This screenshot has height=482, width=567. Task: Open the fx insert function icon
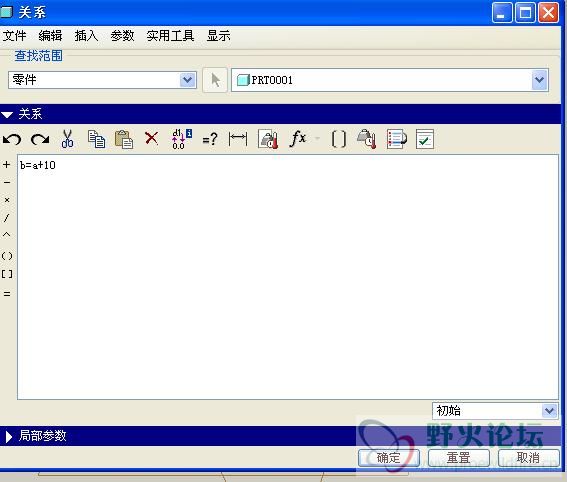pyautogui.click(x=298, y=138)
